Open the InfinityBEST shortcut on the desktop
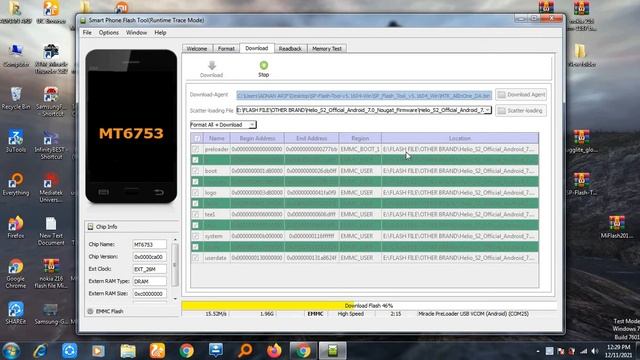 pyautogui.click(x=51, y=144)
